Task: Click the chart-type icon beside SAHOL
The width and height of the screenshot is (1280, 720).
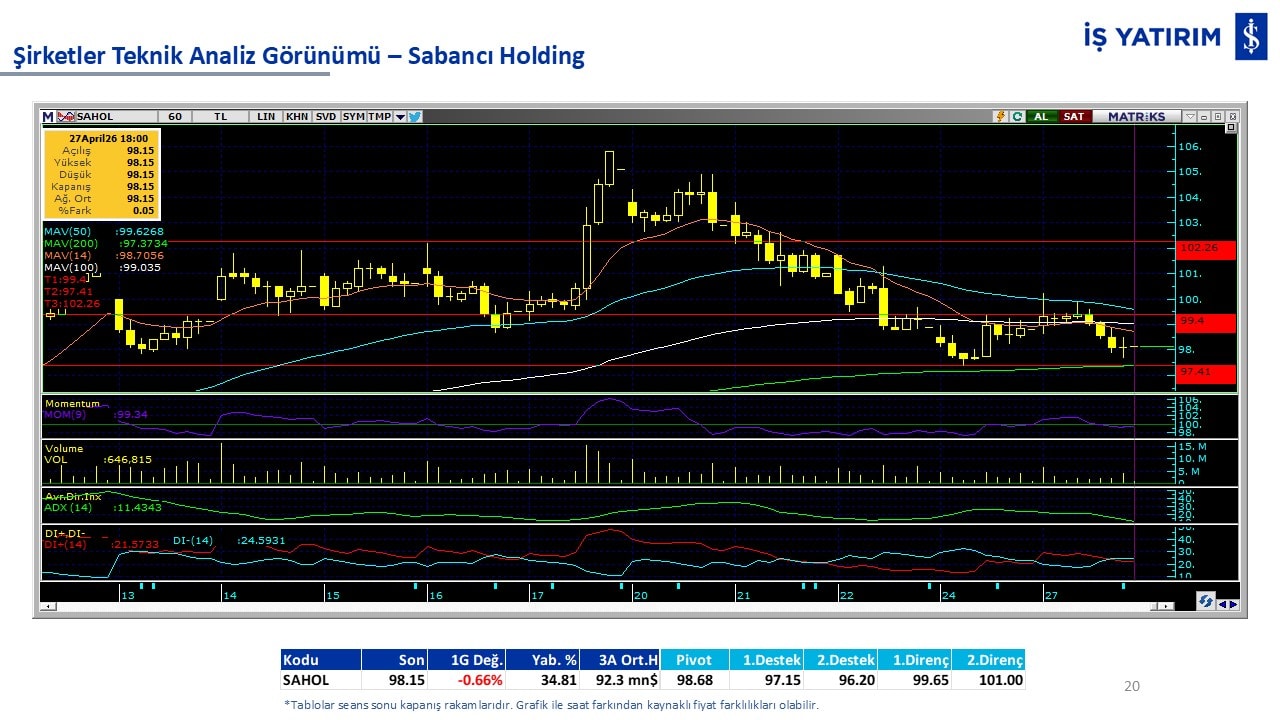Action: [66, 116]
